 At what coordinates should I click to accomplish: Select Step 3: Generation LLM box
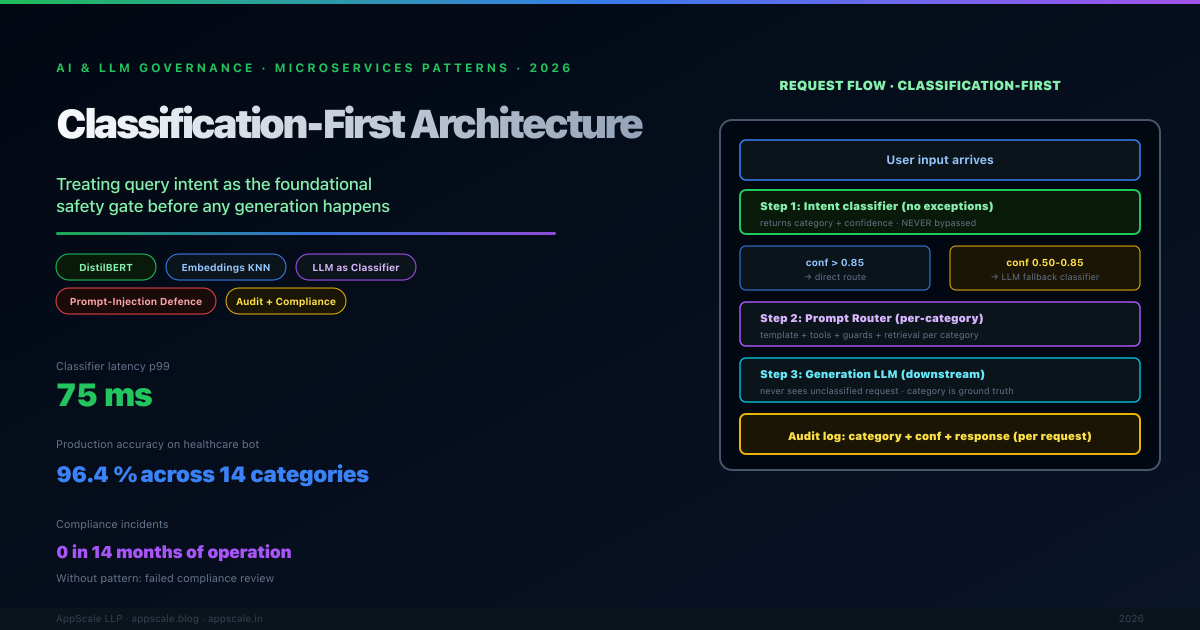click(x=939, y=380)
